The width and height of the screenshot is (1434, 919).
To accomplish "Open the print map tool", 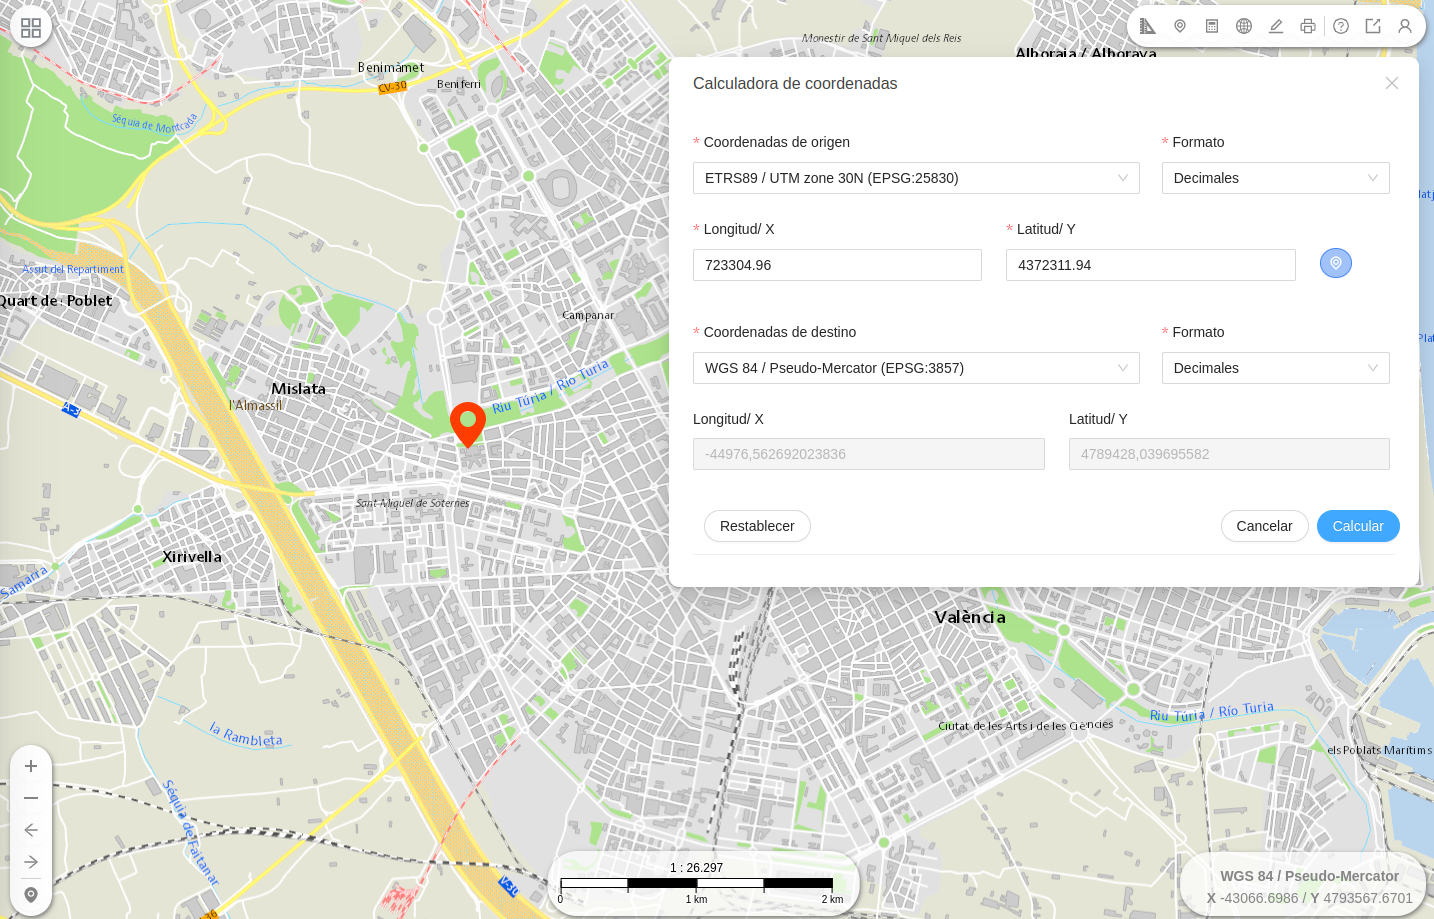I will 1308,26.
